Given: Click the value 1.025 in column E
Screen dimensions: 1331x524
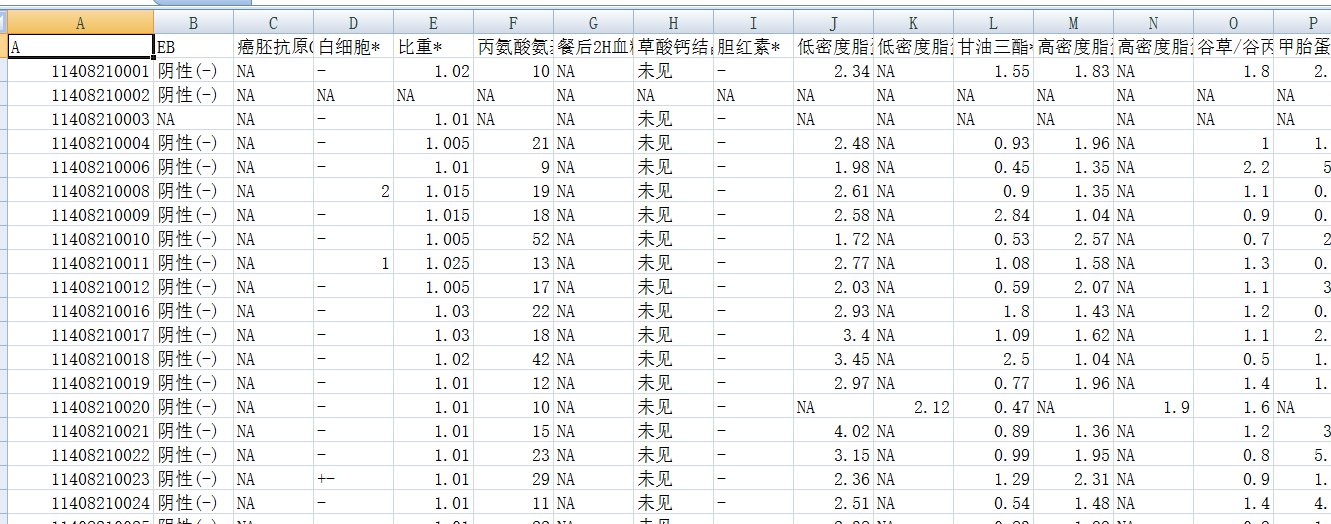Looking at the screenshot, I should [x=433, y=263].
